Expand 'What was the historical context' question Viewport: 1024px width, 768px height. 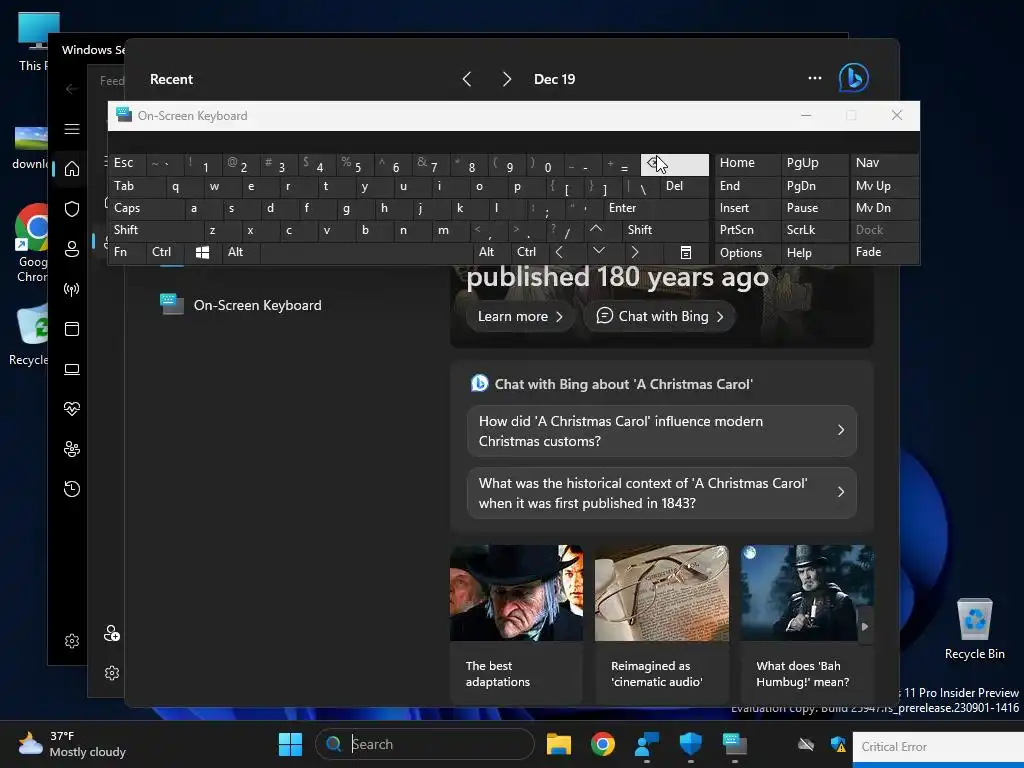(662, 493)
